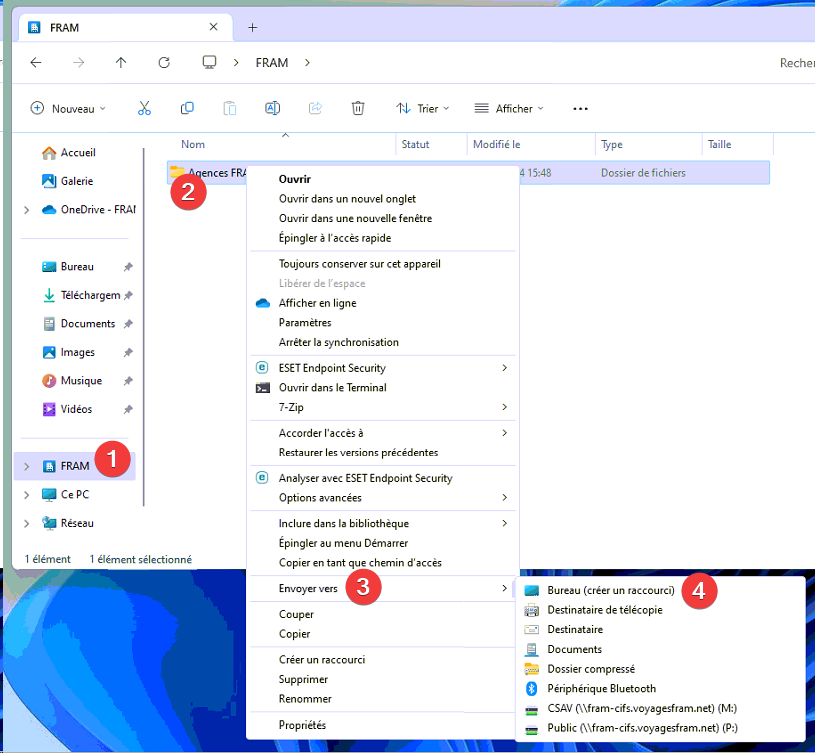
Task: Click the Cut scissors icon in toolbar
Action: 144,108
